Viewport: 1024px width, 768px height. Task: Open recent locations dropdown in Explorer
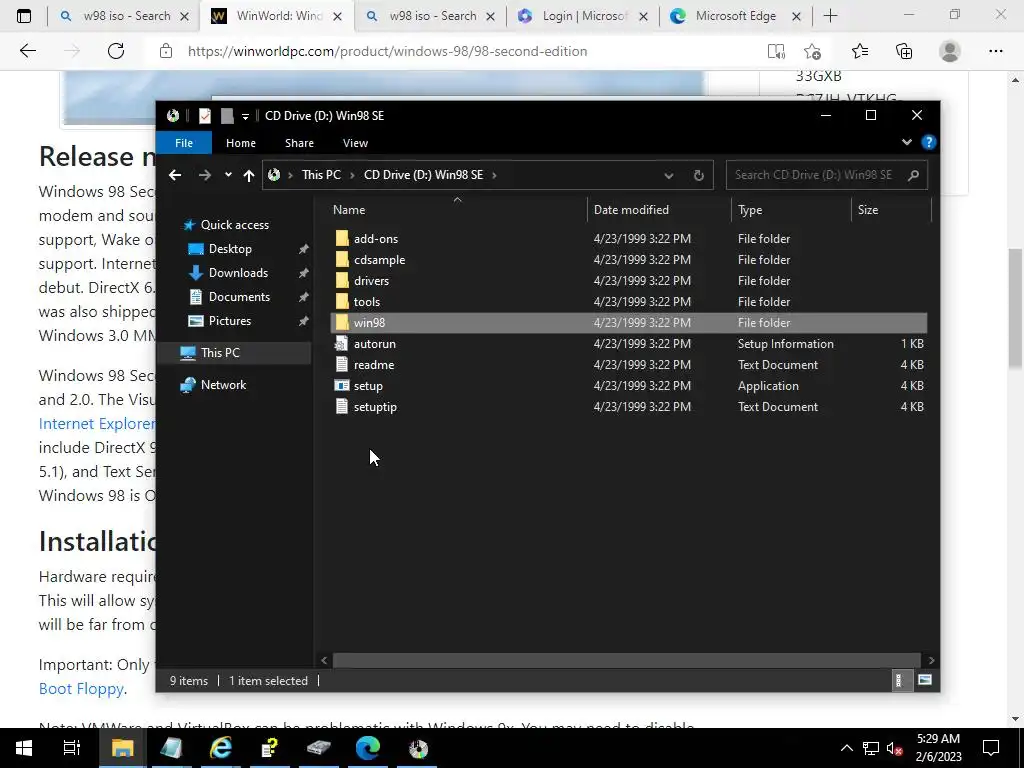tap(228, 175)
